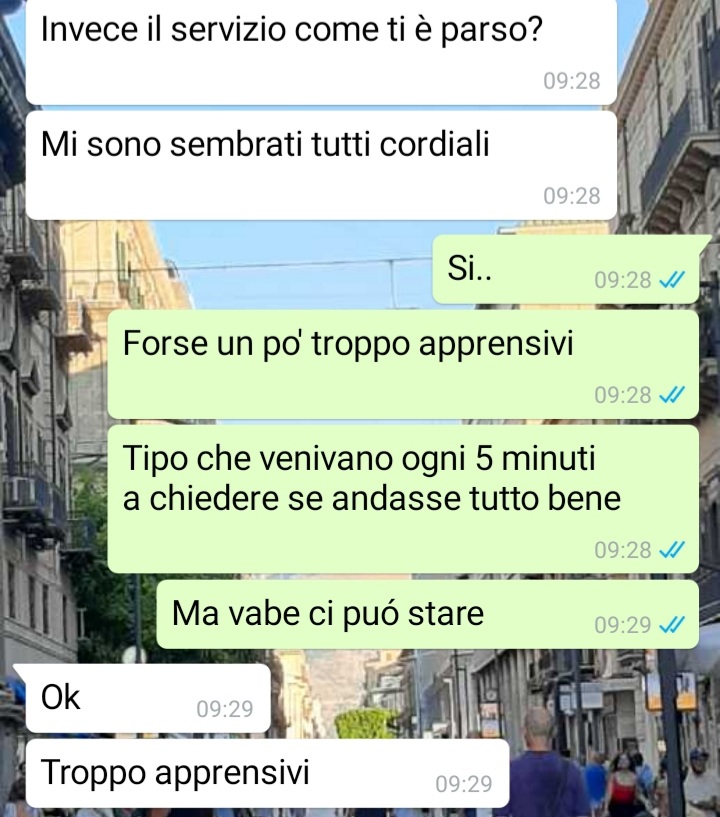
Task: Tap the double ticks on 'Ma vabe ci può stare'
Action: click(672, 625)
